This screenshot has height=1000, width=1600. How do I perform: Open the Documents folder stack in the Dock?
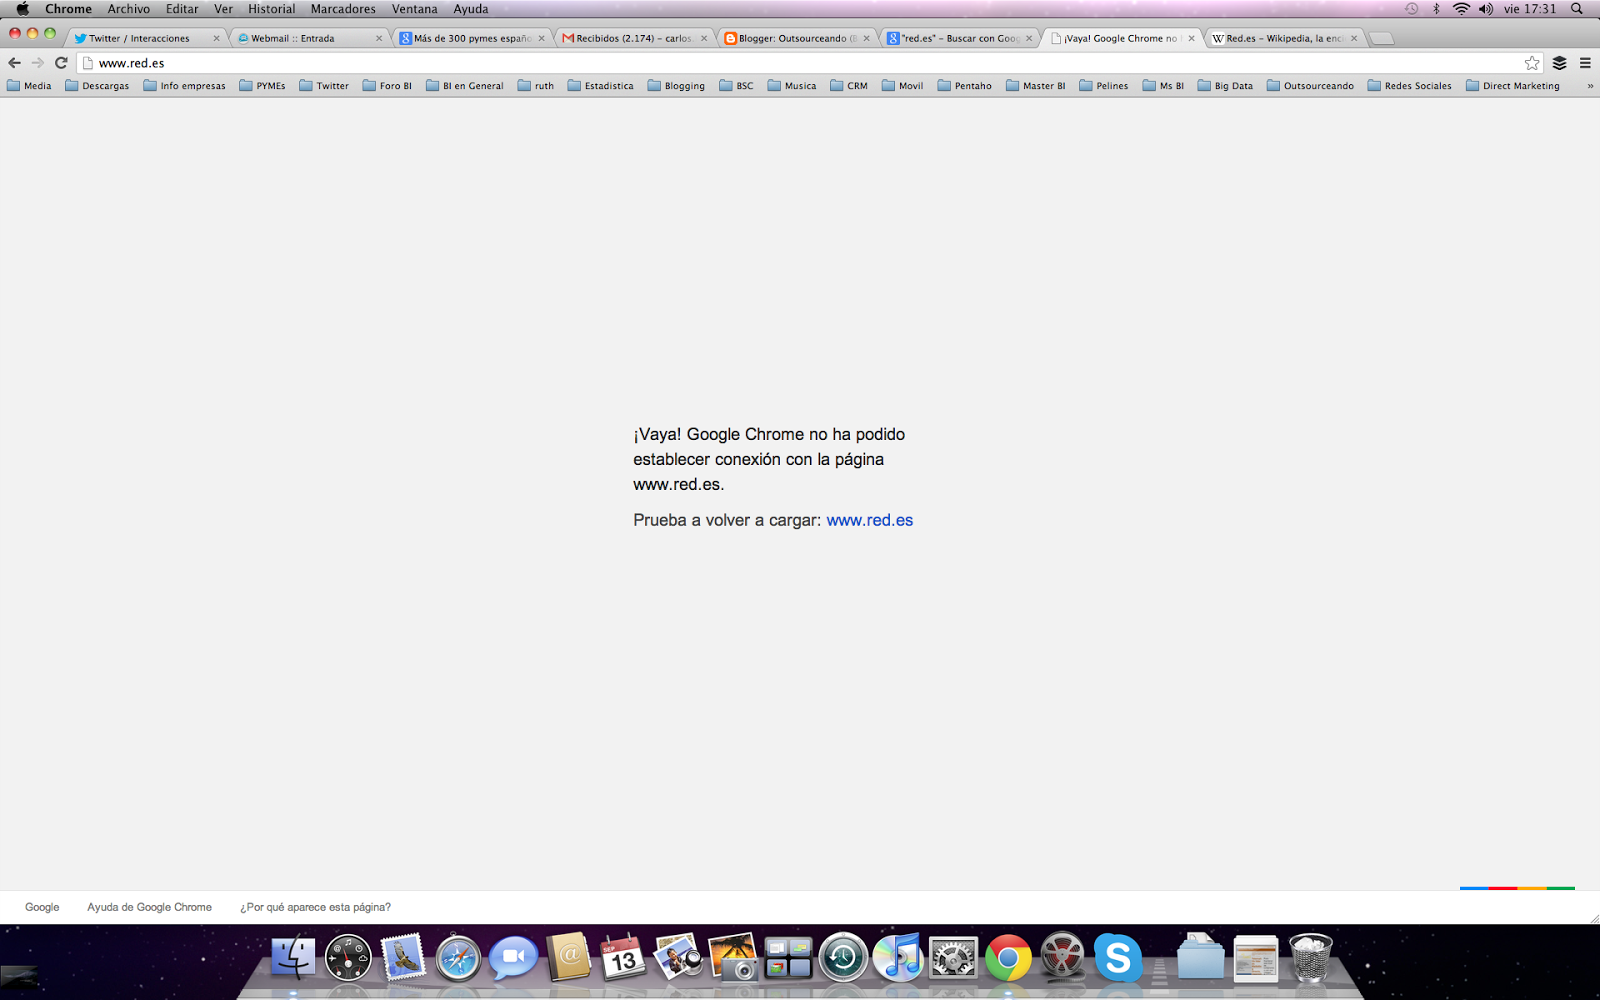(1200, 958)
